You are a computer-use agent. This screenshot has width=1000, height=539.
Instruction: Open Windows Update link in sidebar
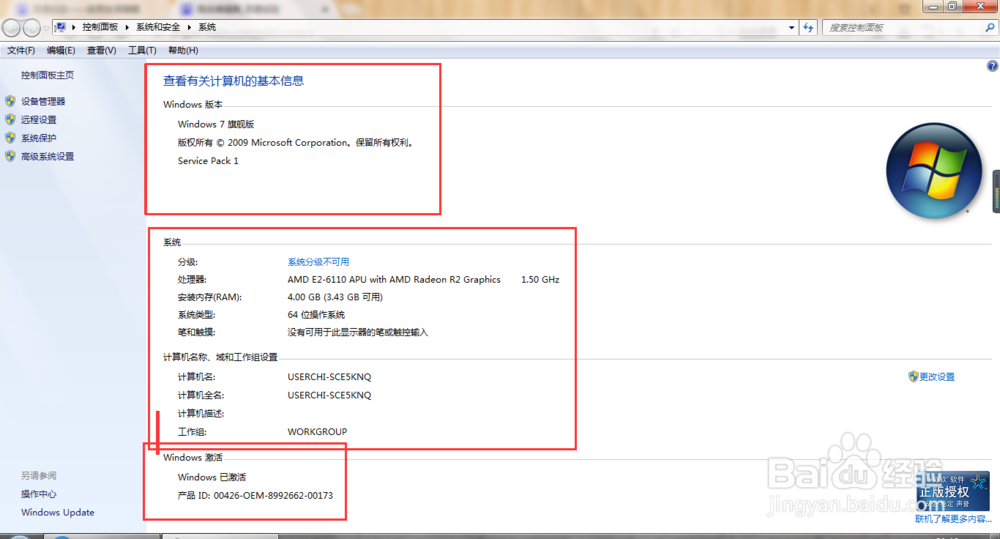coord(57,512)
